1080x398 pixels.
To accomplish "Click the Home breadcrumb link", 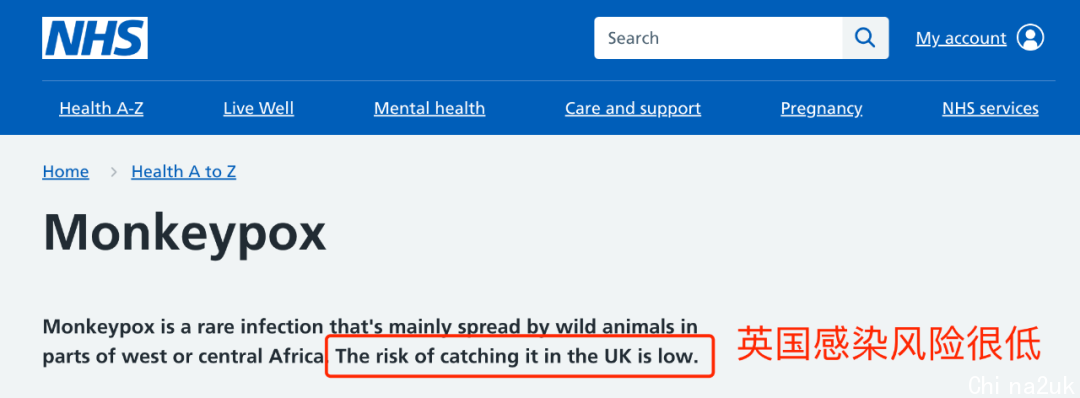I will pos(65,171).
